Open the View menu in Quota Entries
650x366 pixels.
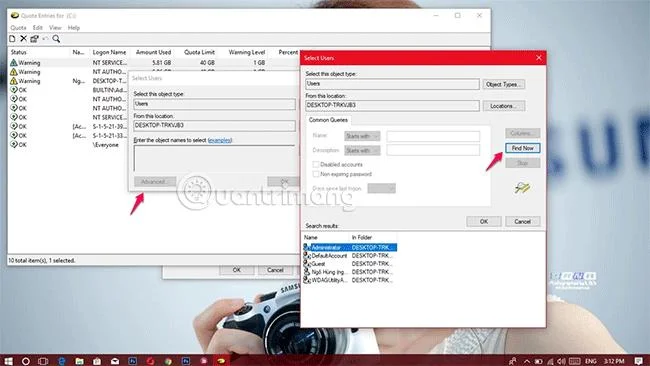tap(55, 28)
